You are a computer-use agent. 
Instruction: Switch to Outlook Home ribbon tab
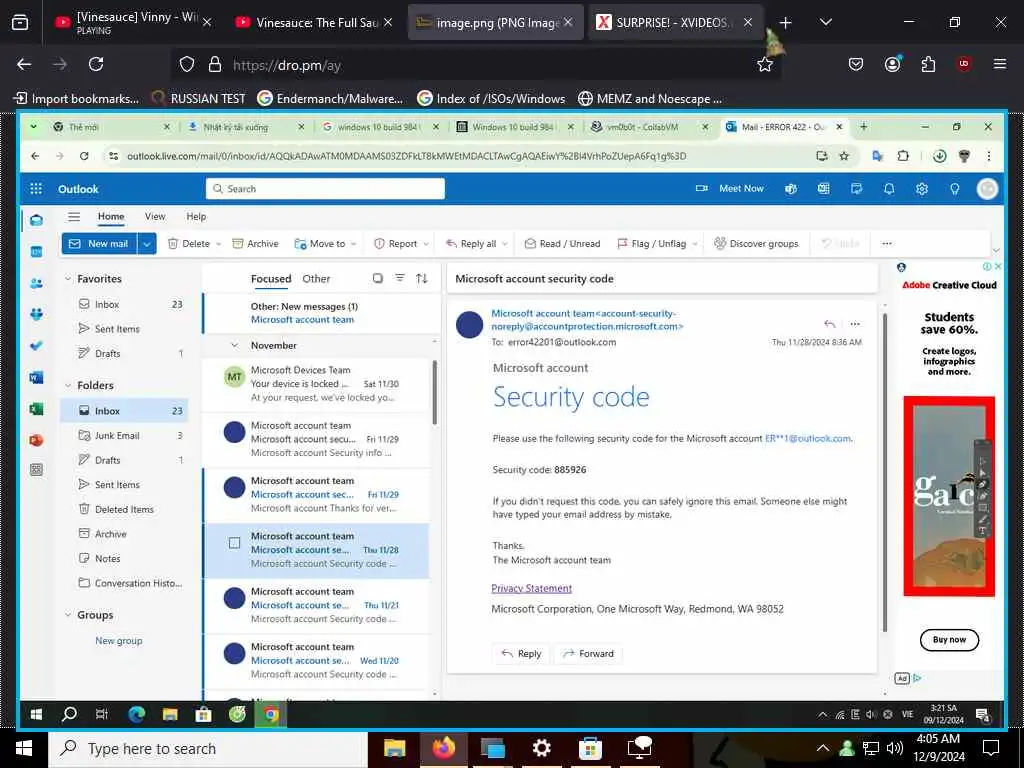pyautogui.click(x=111, y=216)
